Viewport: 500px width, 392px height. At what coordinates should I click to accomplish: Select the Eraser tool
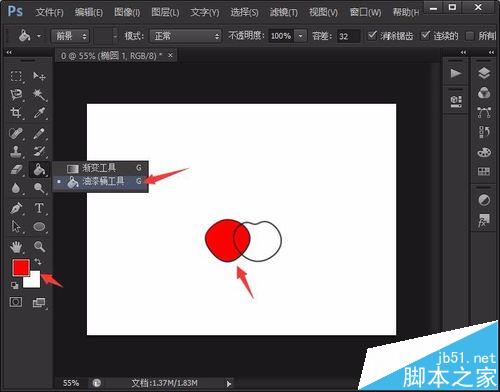pos(16,170)
